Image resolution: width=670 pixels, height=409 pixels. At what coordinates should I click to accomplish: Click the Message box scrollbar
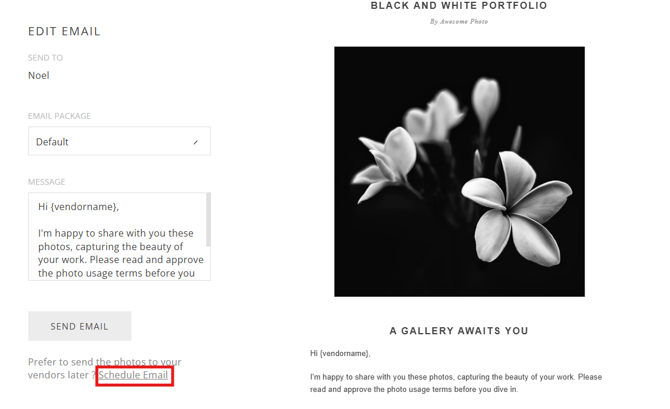coord(208,220)
